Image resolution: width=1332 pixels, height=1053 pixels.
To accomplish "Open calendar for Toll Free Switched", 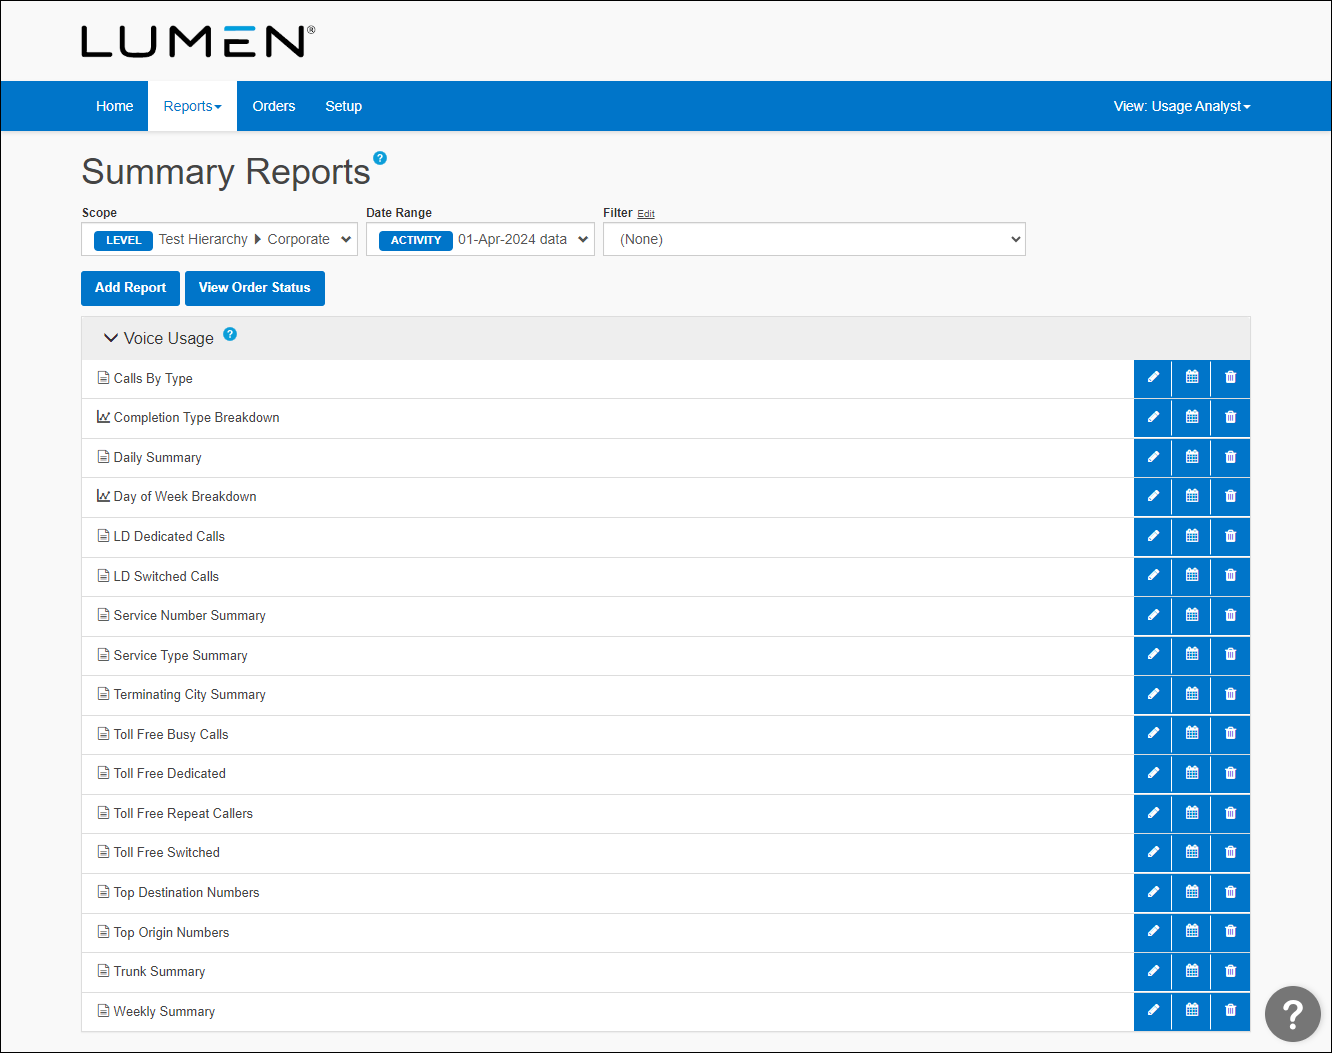I will click(1192, 852).
